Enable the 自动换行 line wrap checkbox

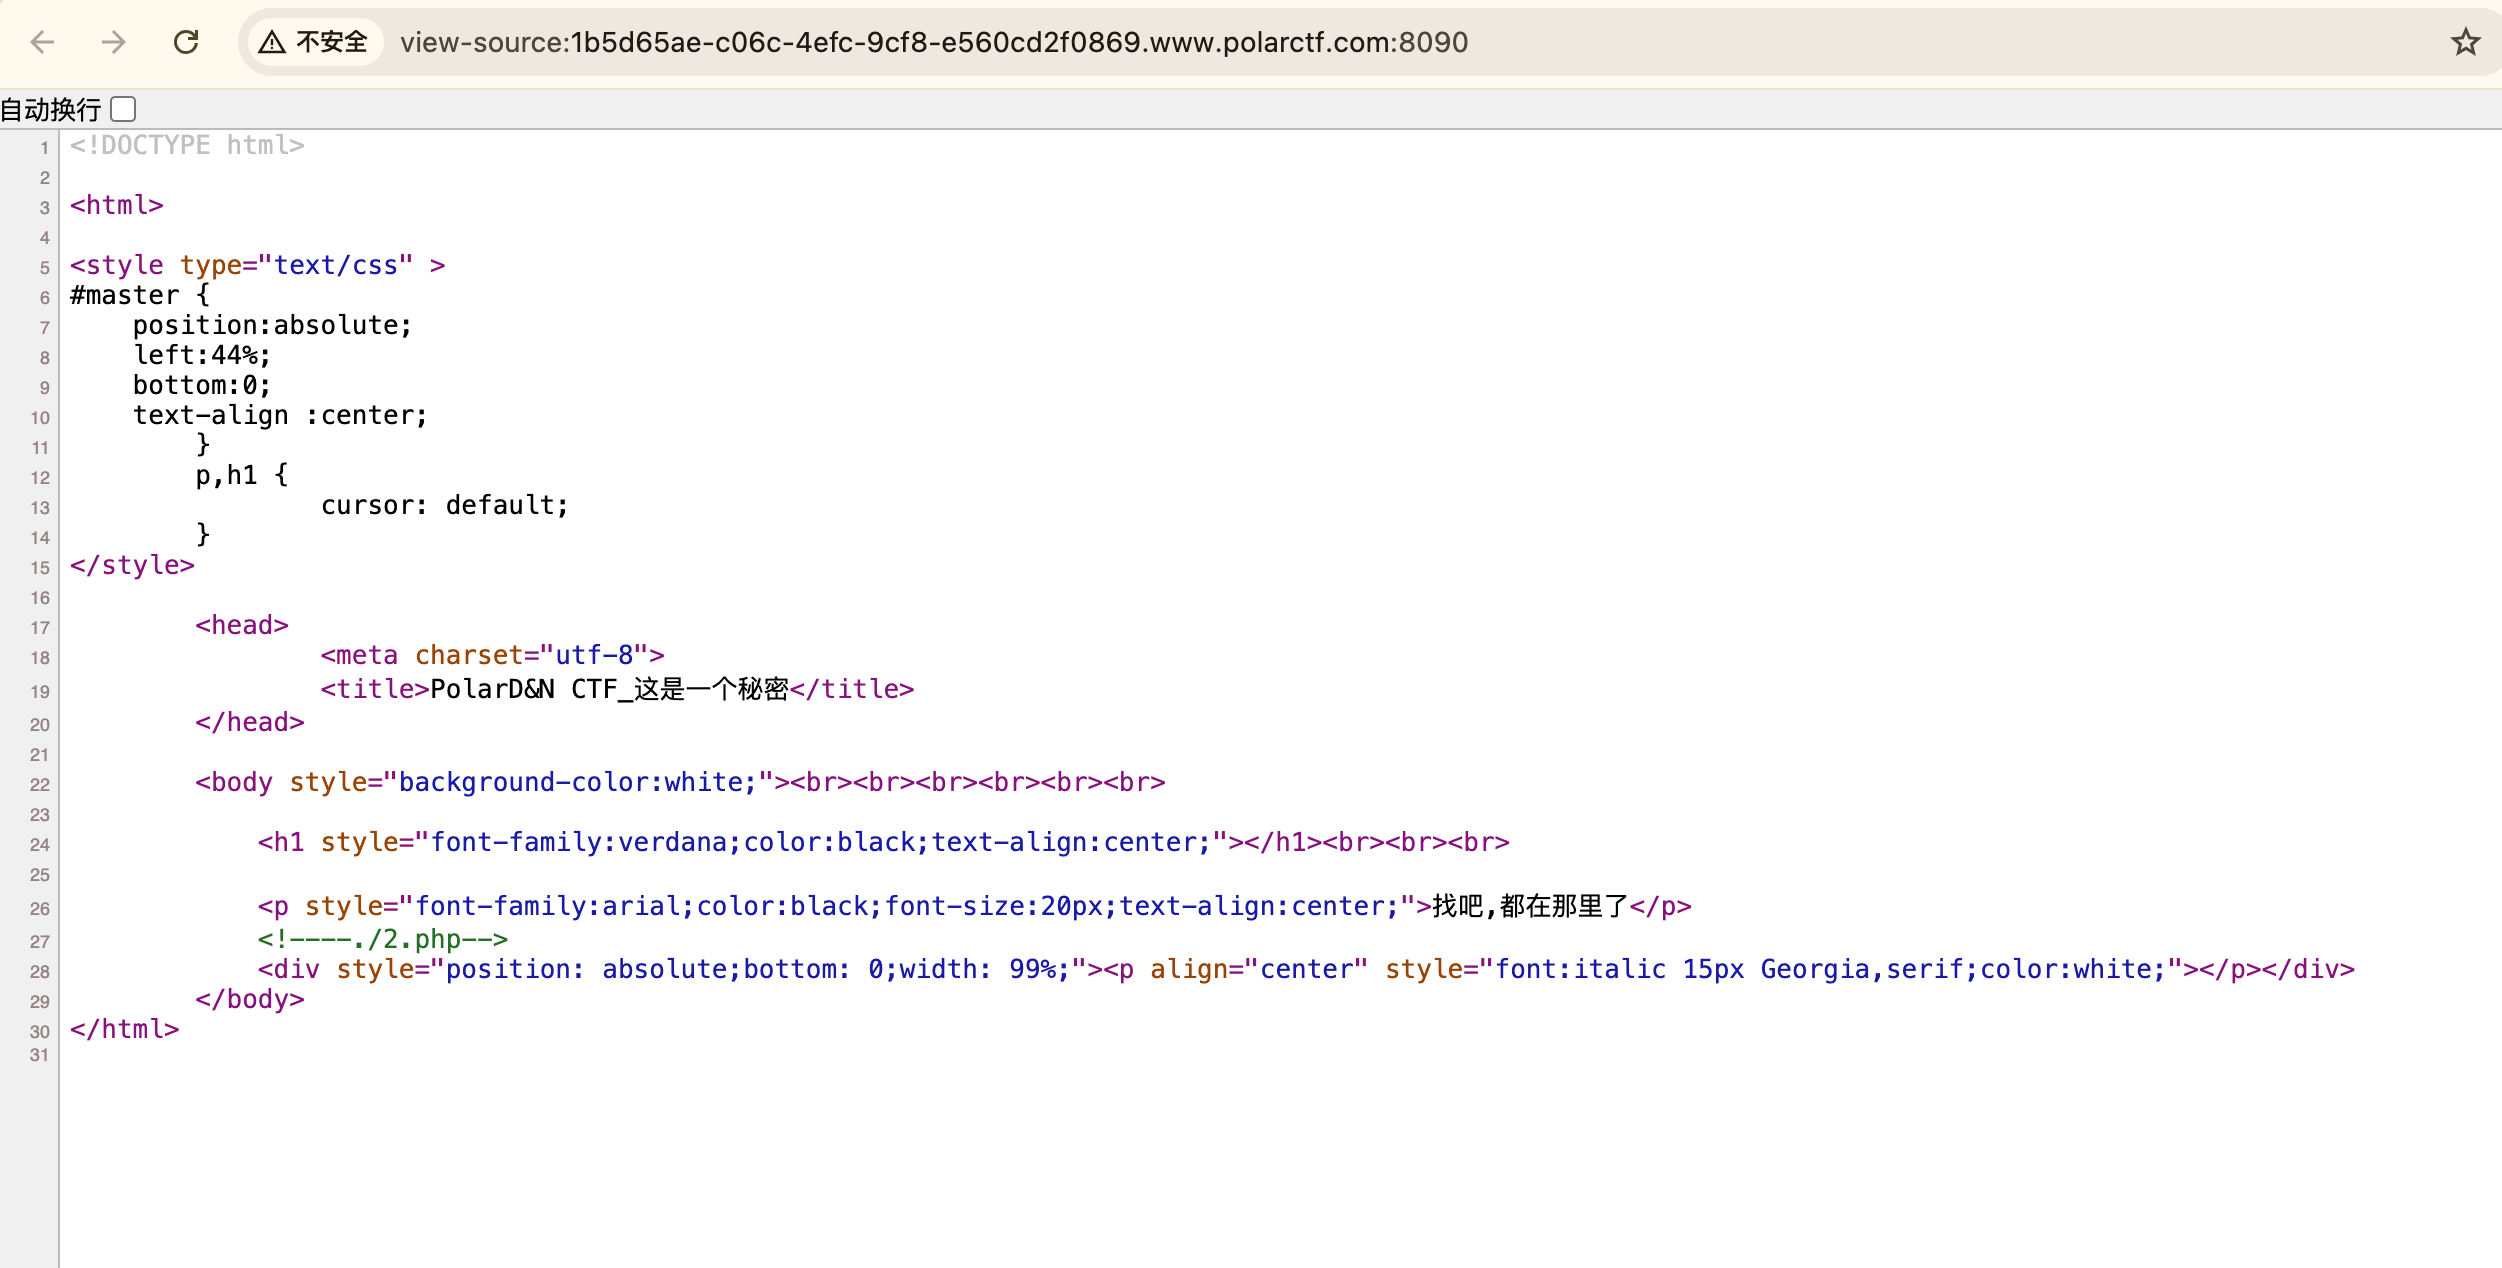pos(123,109)
